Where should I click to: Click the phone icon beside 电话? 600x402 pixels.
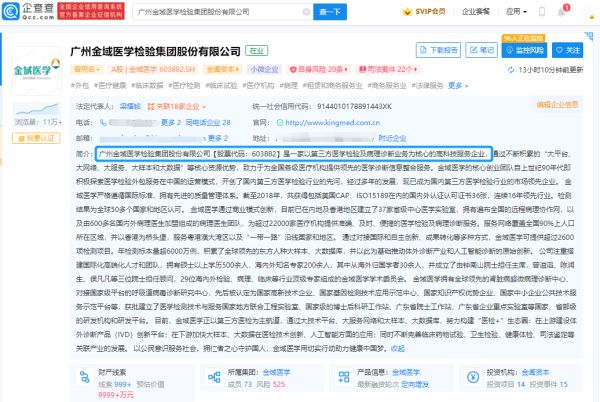pos(103,122)
